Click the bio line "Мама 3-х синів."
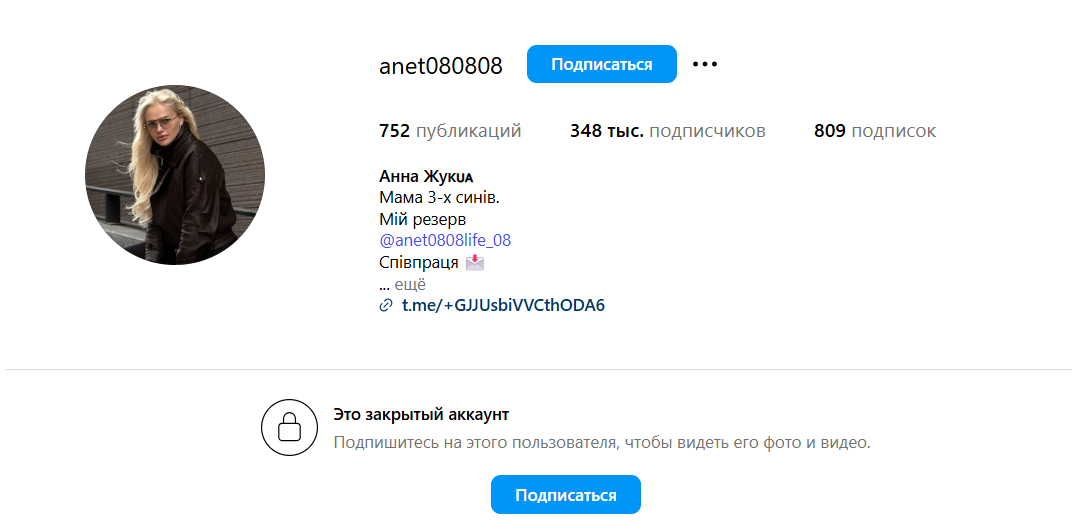Screen dimensions: 1072x528 pyautogui.click(x=439, y=197)
